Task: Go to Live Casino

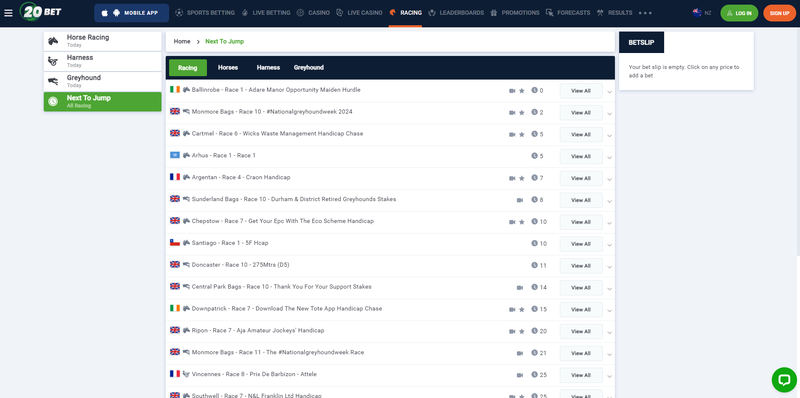Action: click(359, 13)
